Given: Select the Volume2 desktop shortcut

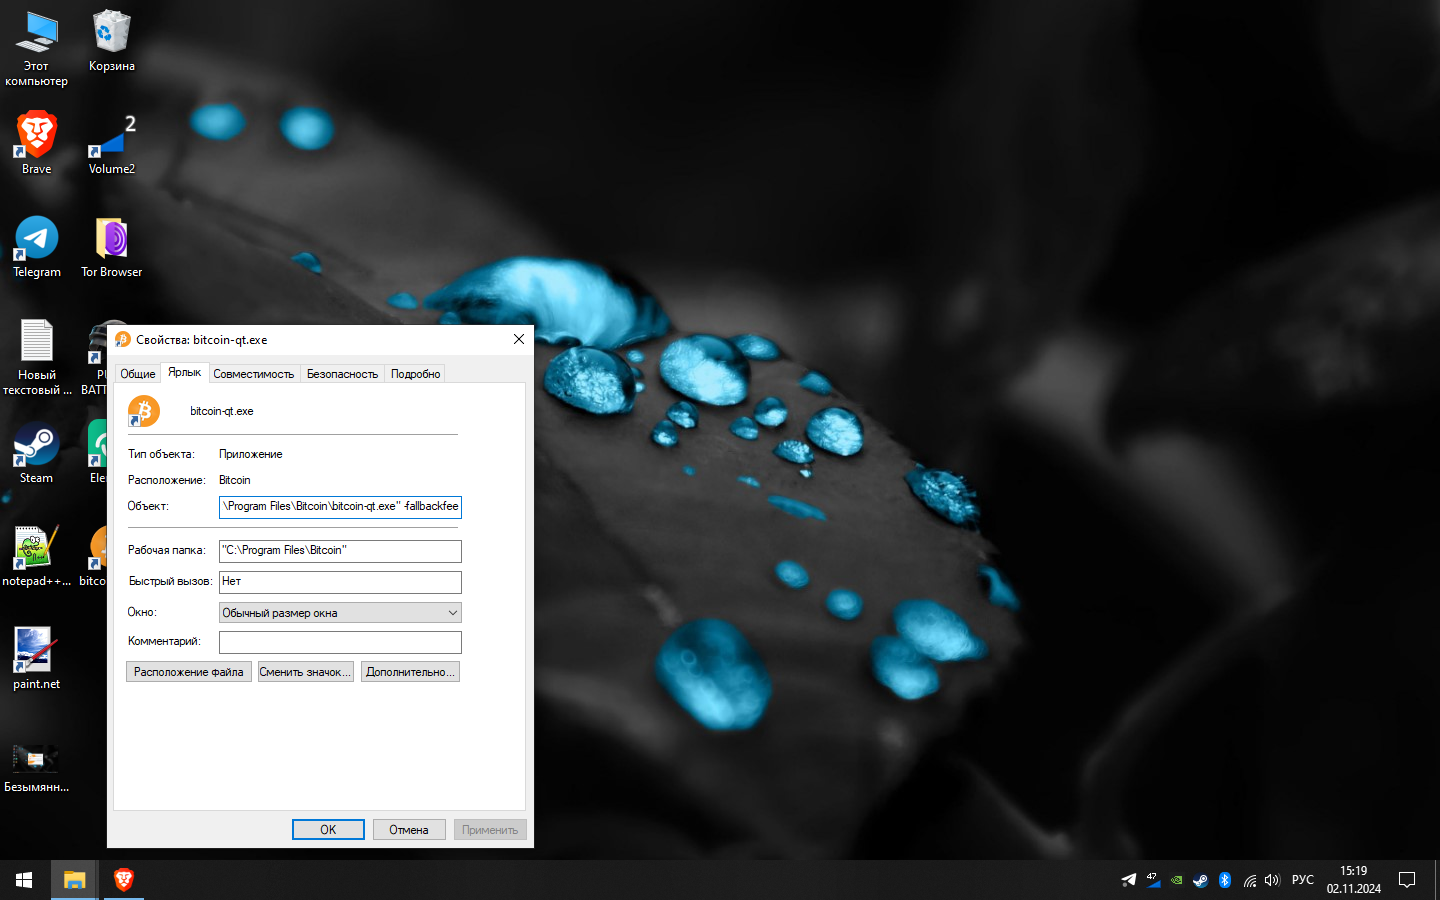Looking at the screenshot, I should 111,143.
